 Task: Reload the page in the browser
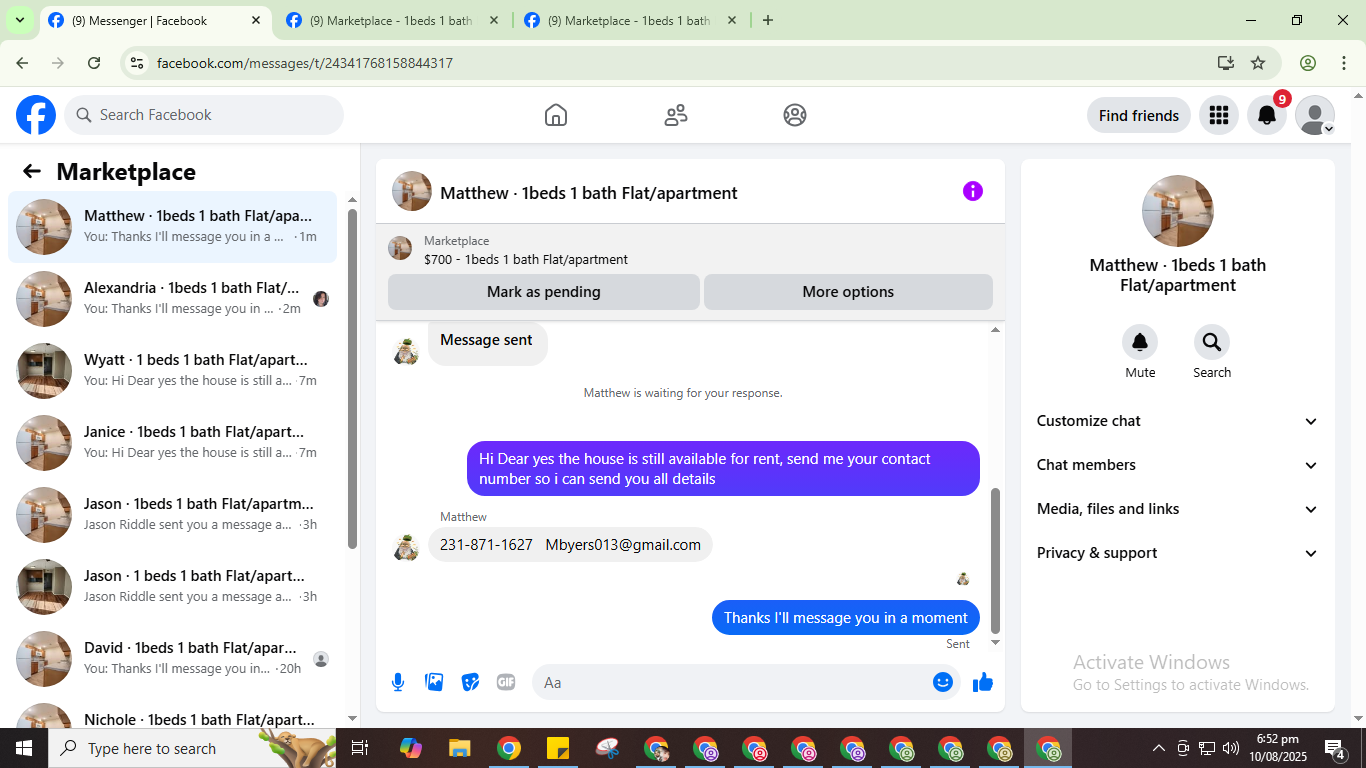pos(94,63)
